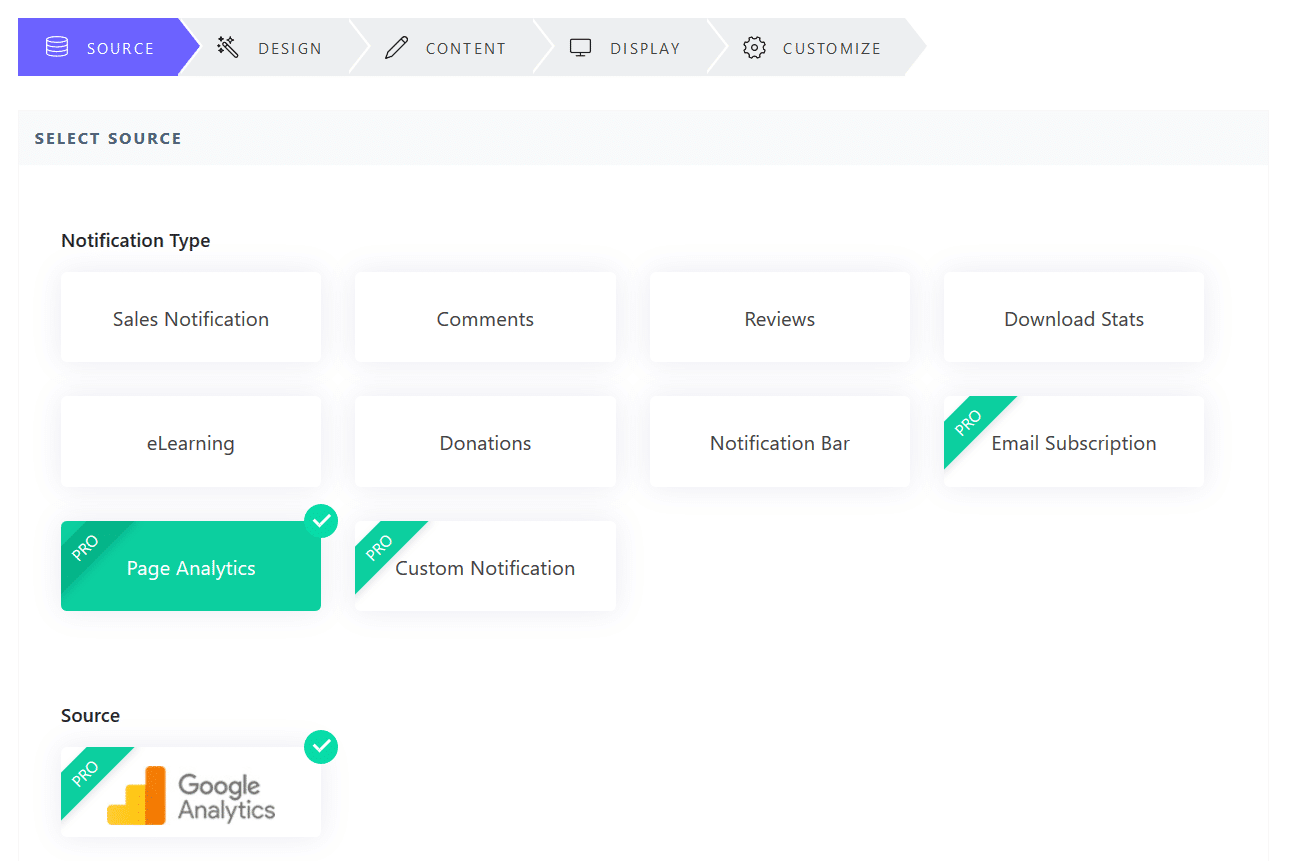This screenshot has width=1289, height=861.
Task: Click the database icon on Source step
Action: pos(57,47)
